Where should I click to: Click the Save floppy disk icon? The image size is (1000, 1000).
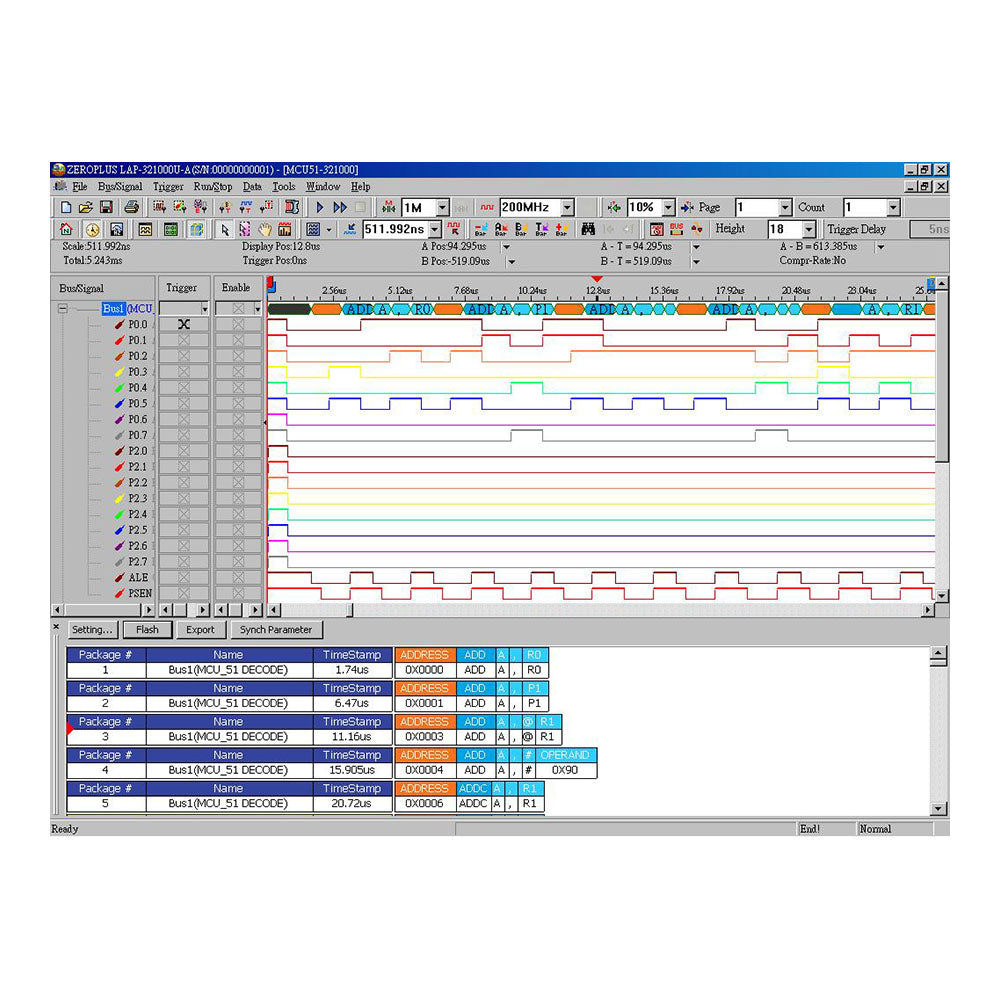coord(105,207)
